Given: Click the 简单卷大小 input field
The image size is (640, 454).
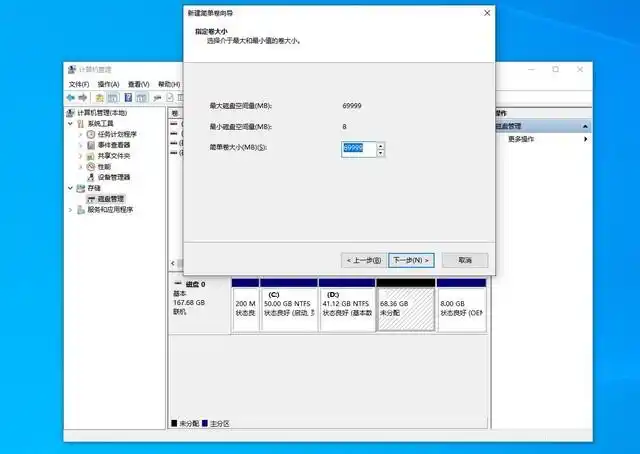Looking at the screenshot, I should 358,149.
